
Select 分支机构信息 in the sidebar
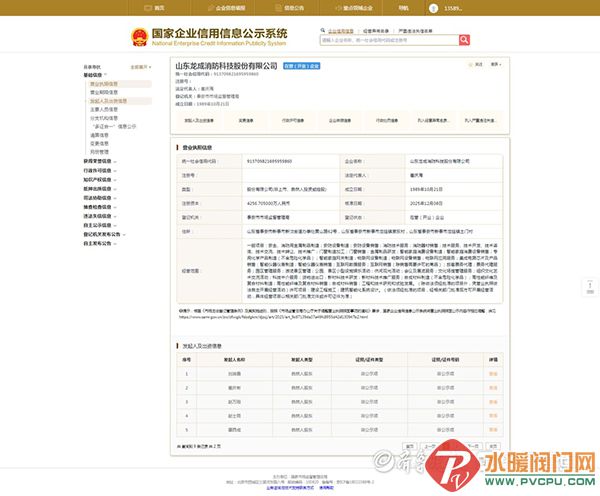pyautogui.click(x=104, y=118)
